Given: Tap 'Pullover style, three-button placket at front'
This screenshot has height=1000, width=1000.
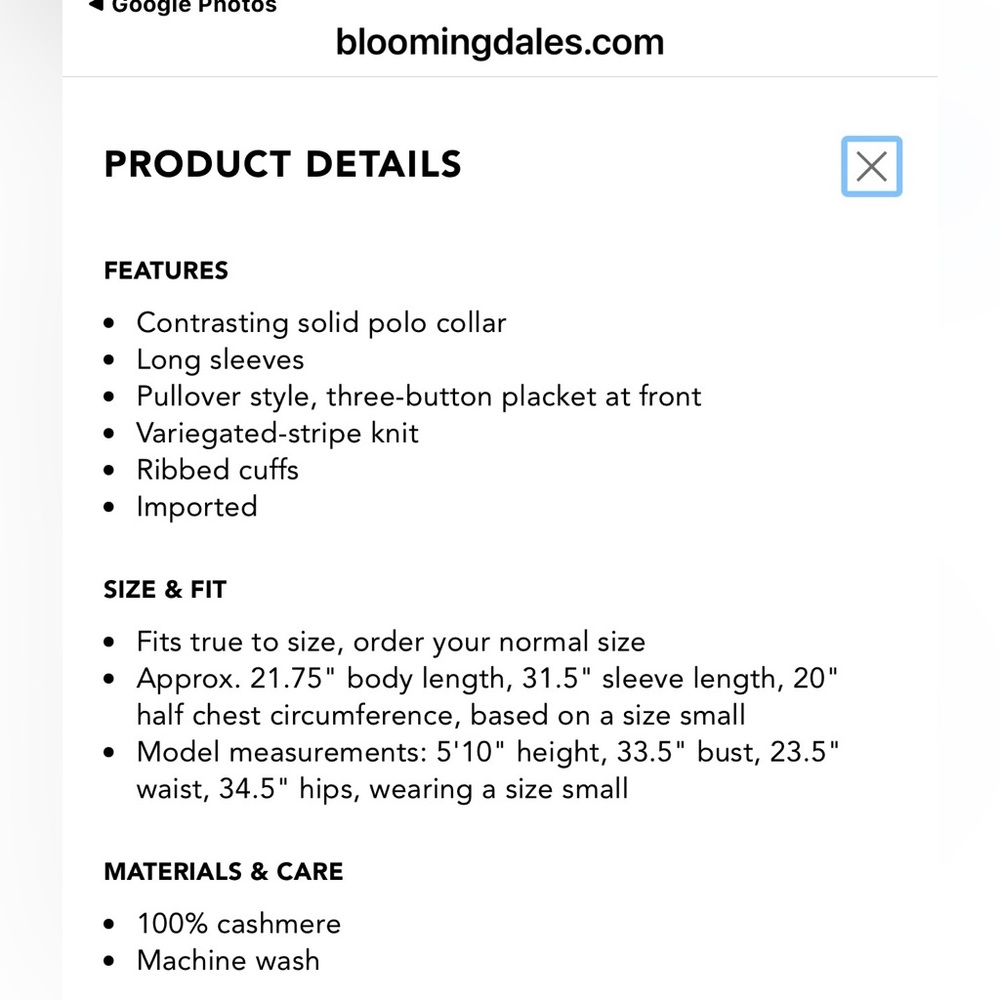Looking at the screenshot, I should 419,397.
